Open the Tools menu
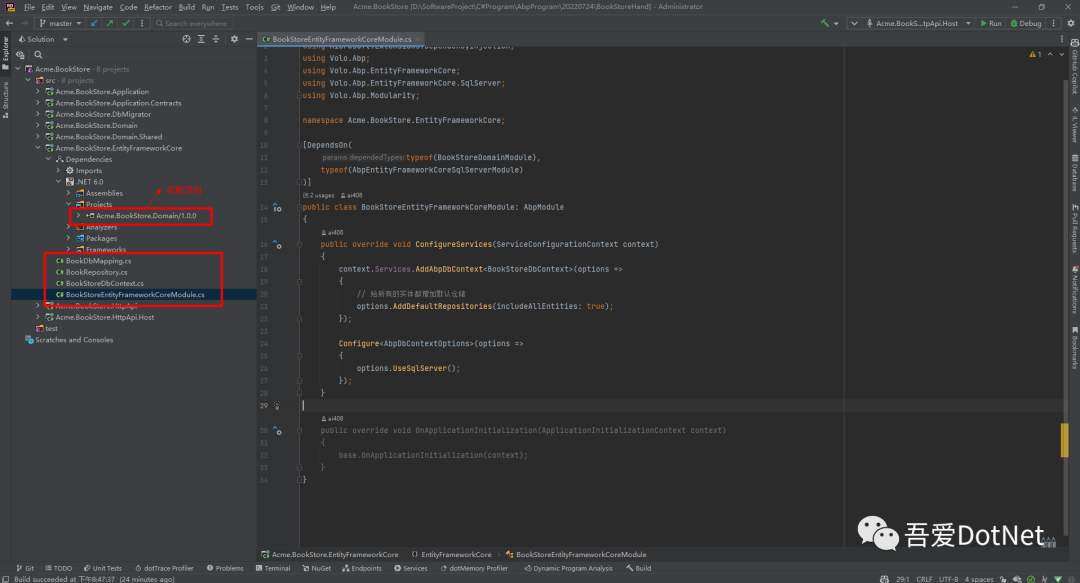 (254, 7)
